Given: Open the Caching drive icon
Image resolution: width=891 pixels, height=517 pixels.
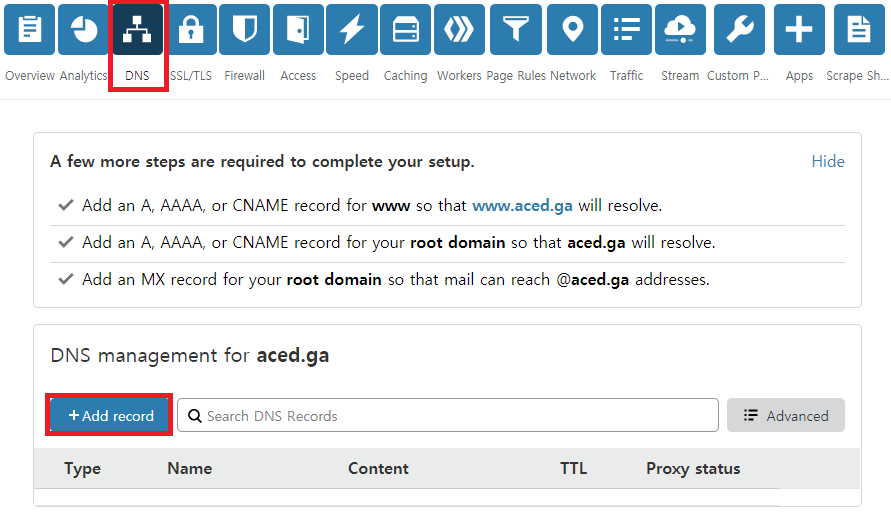Looking at the screenshot, I should point(406,30).
